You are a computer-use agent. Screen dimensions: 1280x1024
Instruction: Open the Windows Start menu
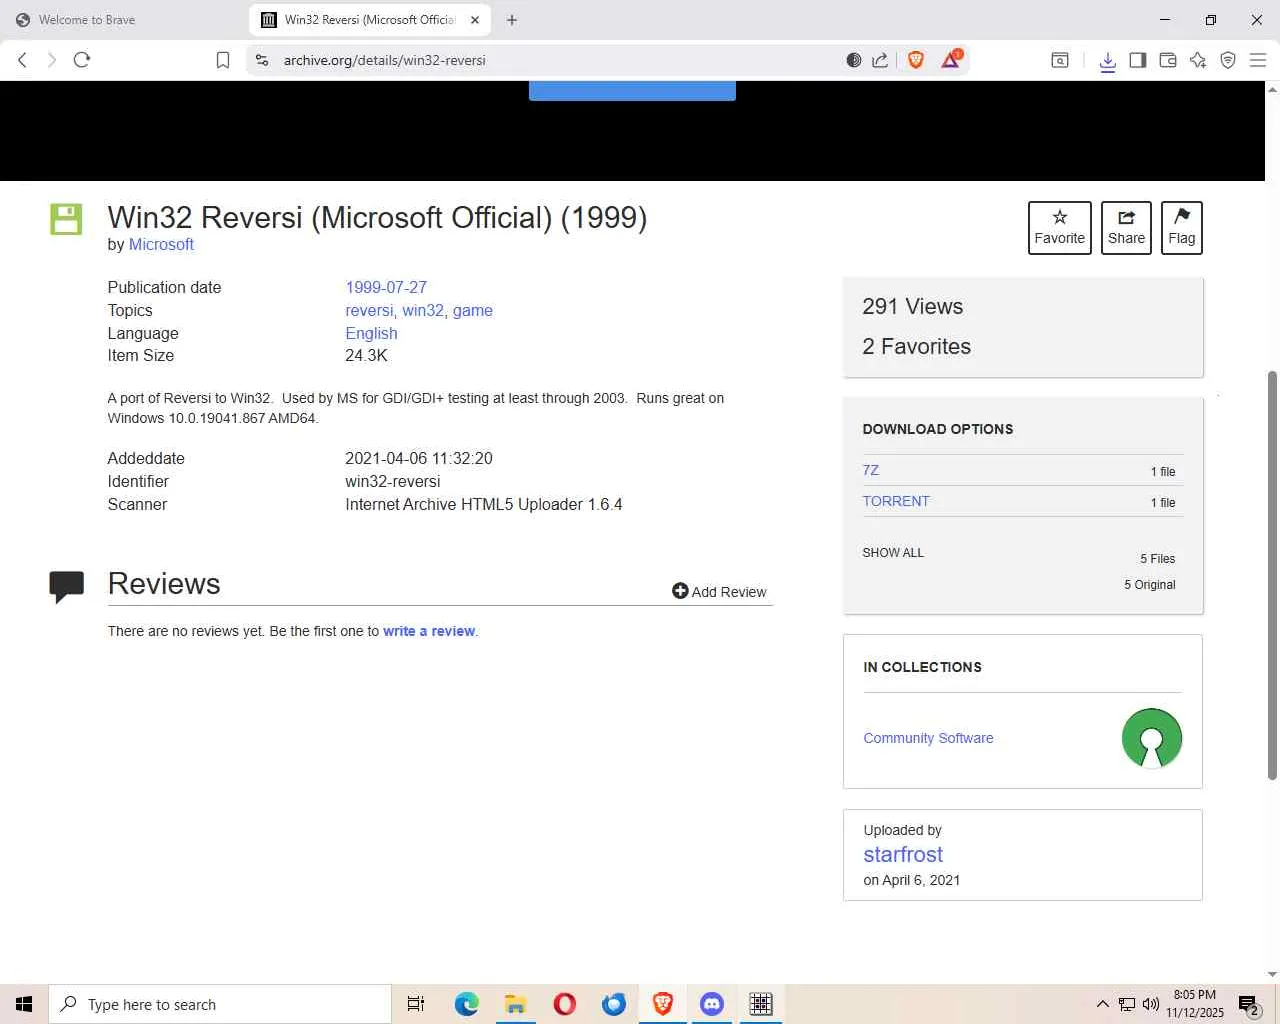[x=24, y=1004]
